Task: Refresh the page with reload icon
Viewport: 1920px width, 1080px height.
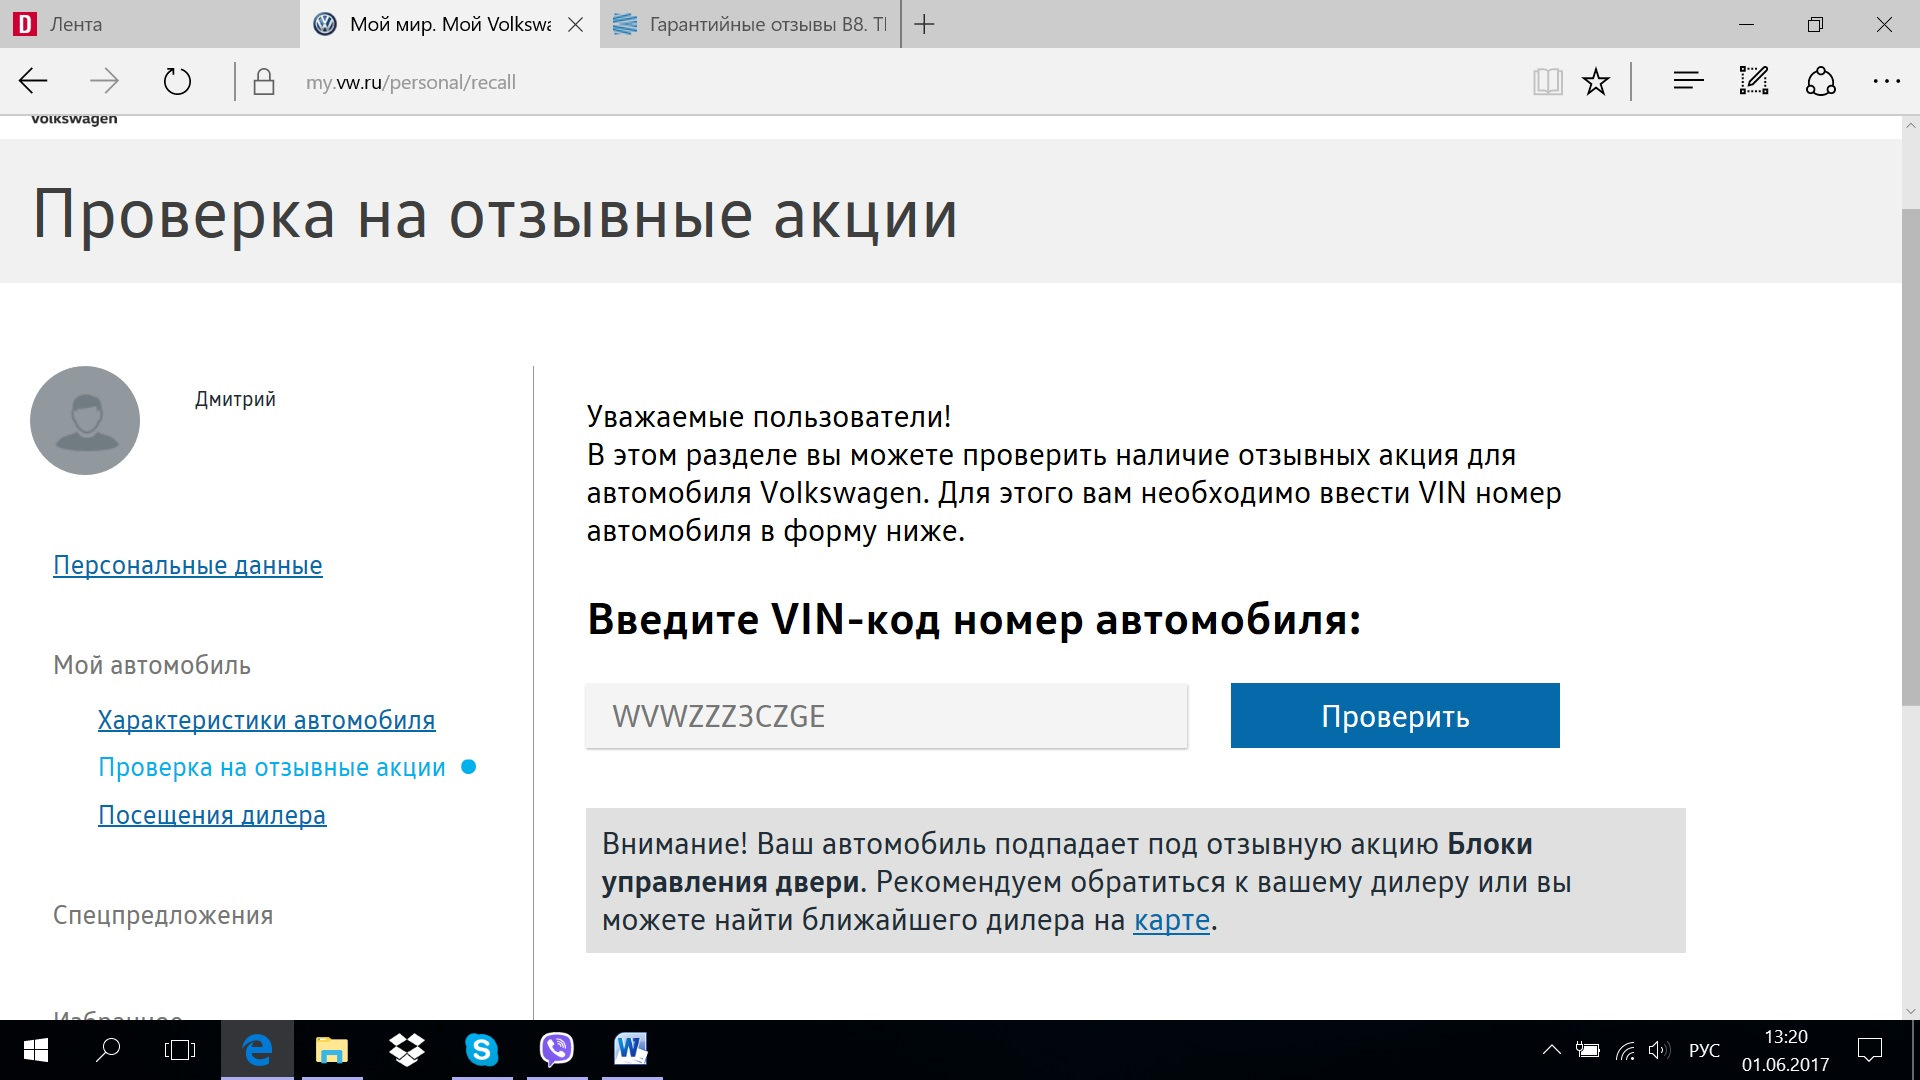Action: (177, 82)
